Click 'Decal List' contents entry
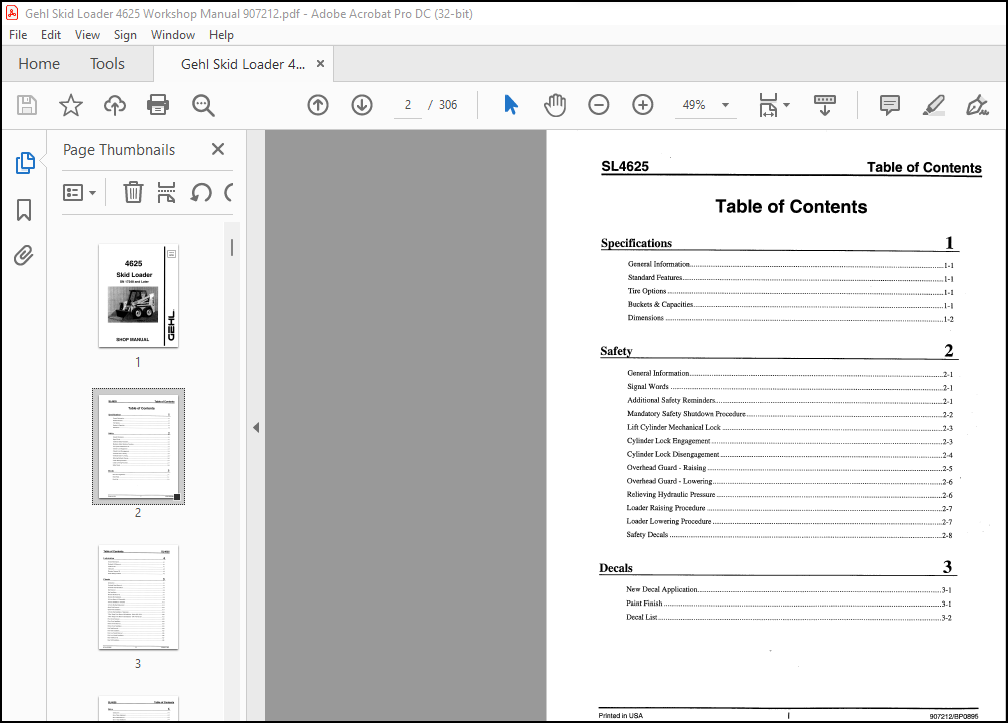The image size is (1008, 723). coord(642,617)
